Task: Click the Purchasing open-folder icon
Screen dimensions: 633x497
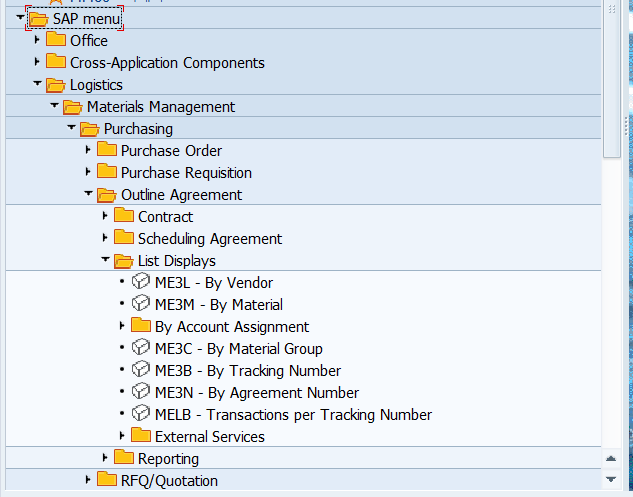Action: point(90,129)
